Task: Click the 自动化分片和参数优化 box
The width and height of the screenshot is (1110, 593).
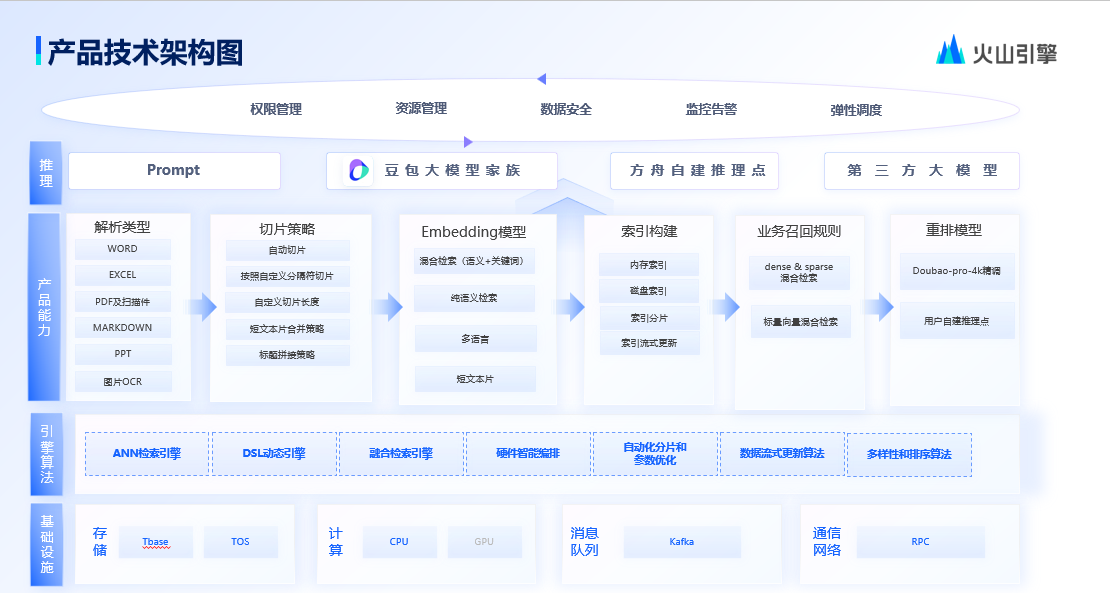Action: (655, 454)
